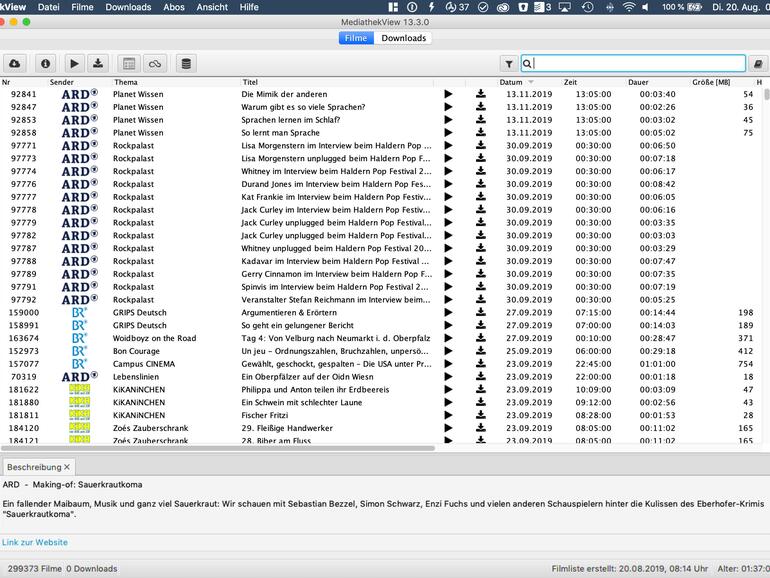Sort by the Nr column header
Image resolution: width=770 pixels, height=578 pixels.
point(6,82)
